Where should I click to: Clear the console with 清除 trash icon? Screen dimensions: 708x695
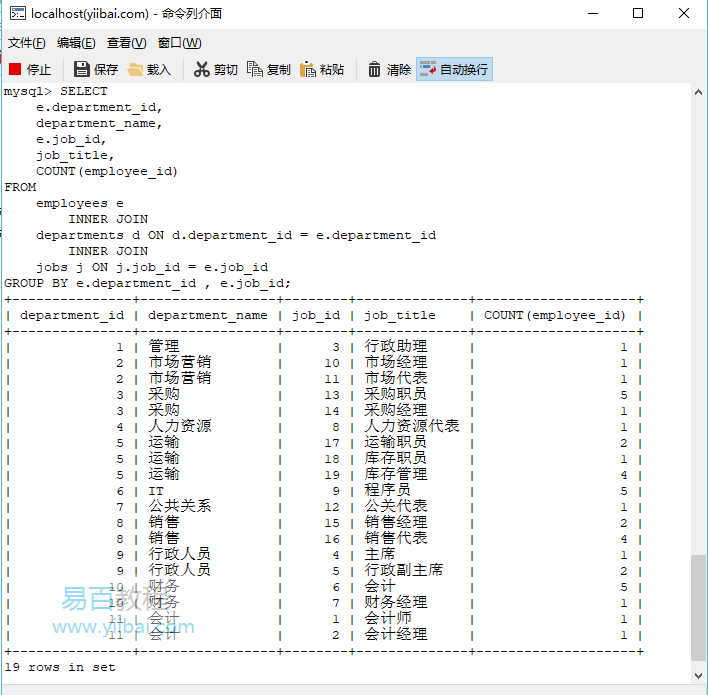pyautogui.click(x=374, y=69)
